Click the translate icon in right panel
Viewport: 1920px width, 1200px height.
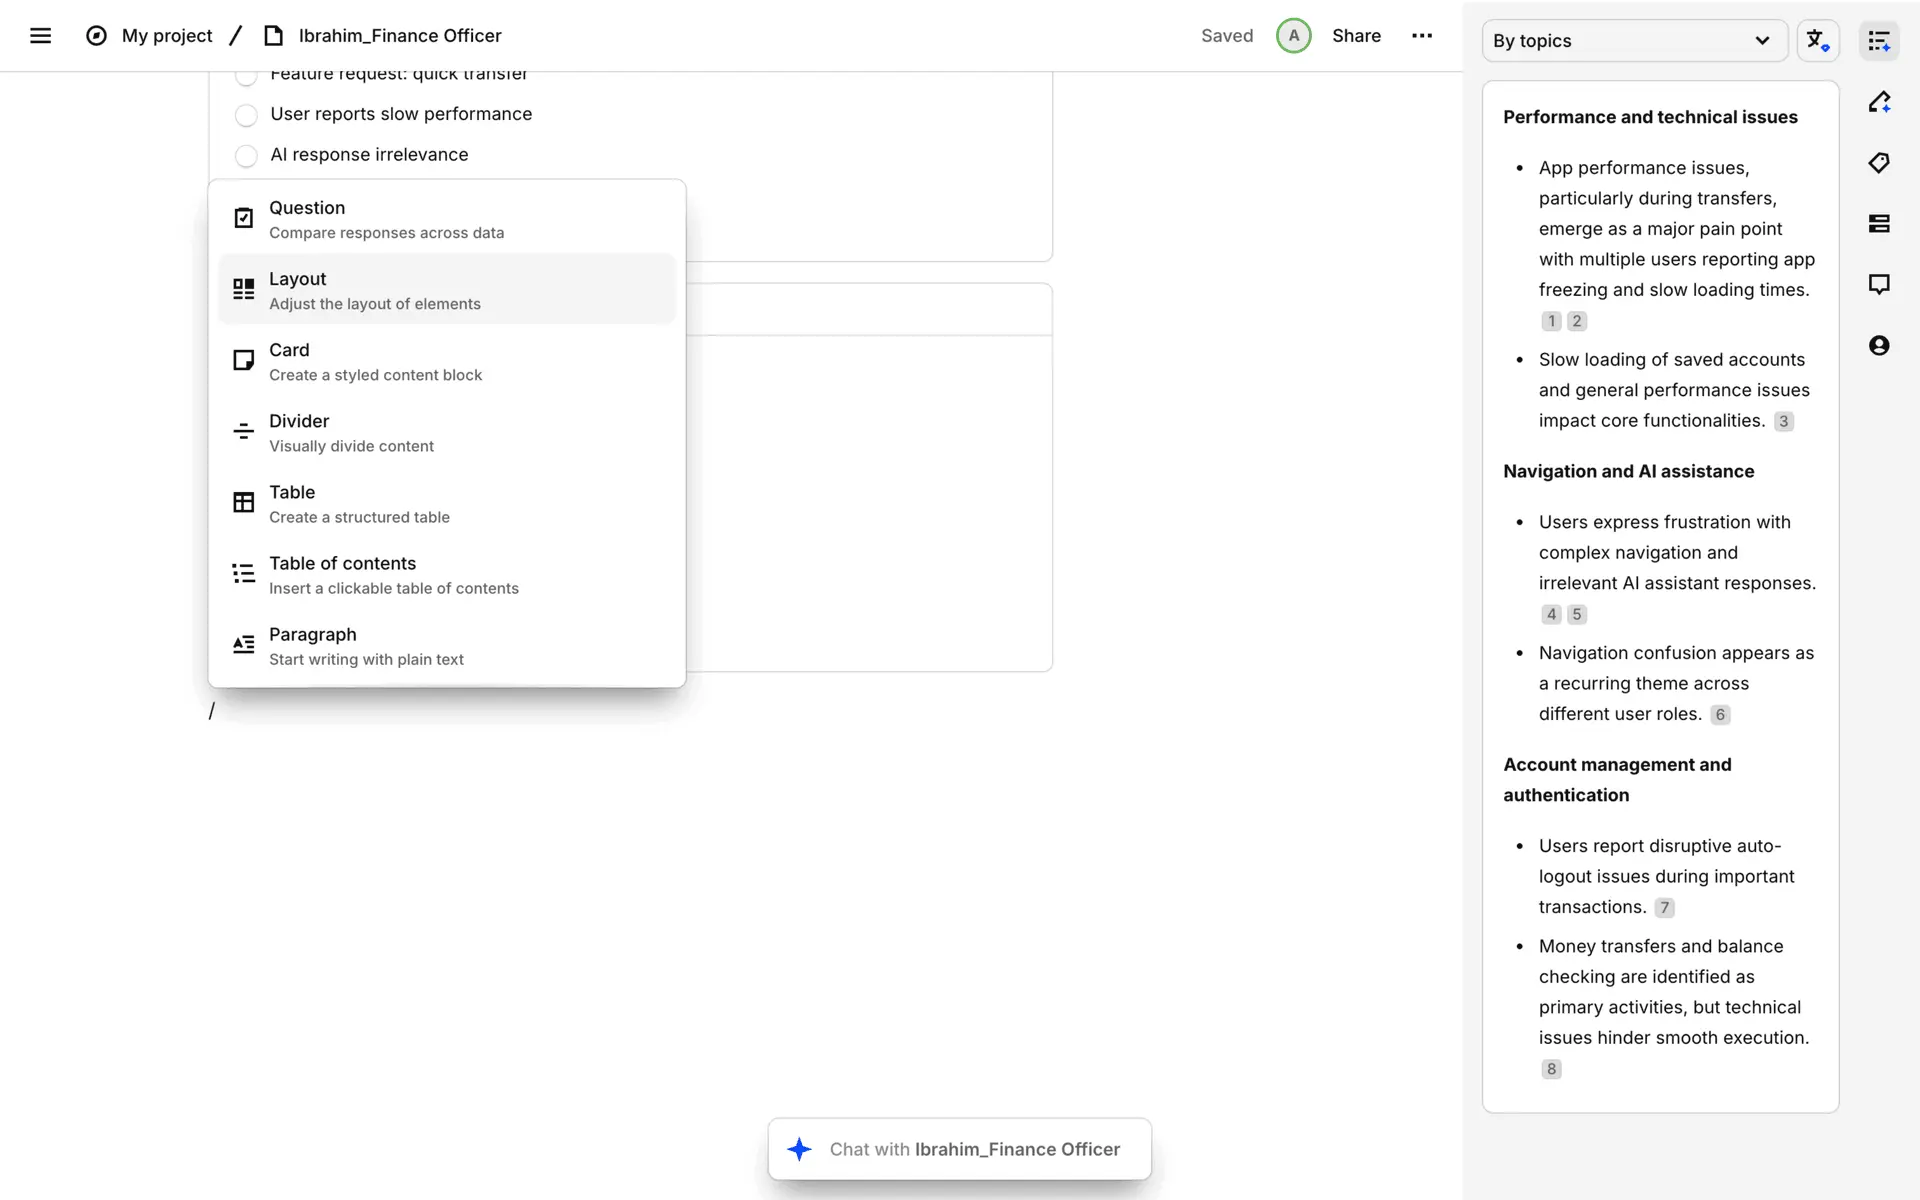point(1817,41)
